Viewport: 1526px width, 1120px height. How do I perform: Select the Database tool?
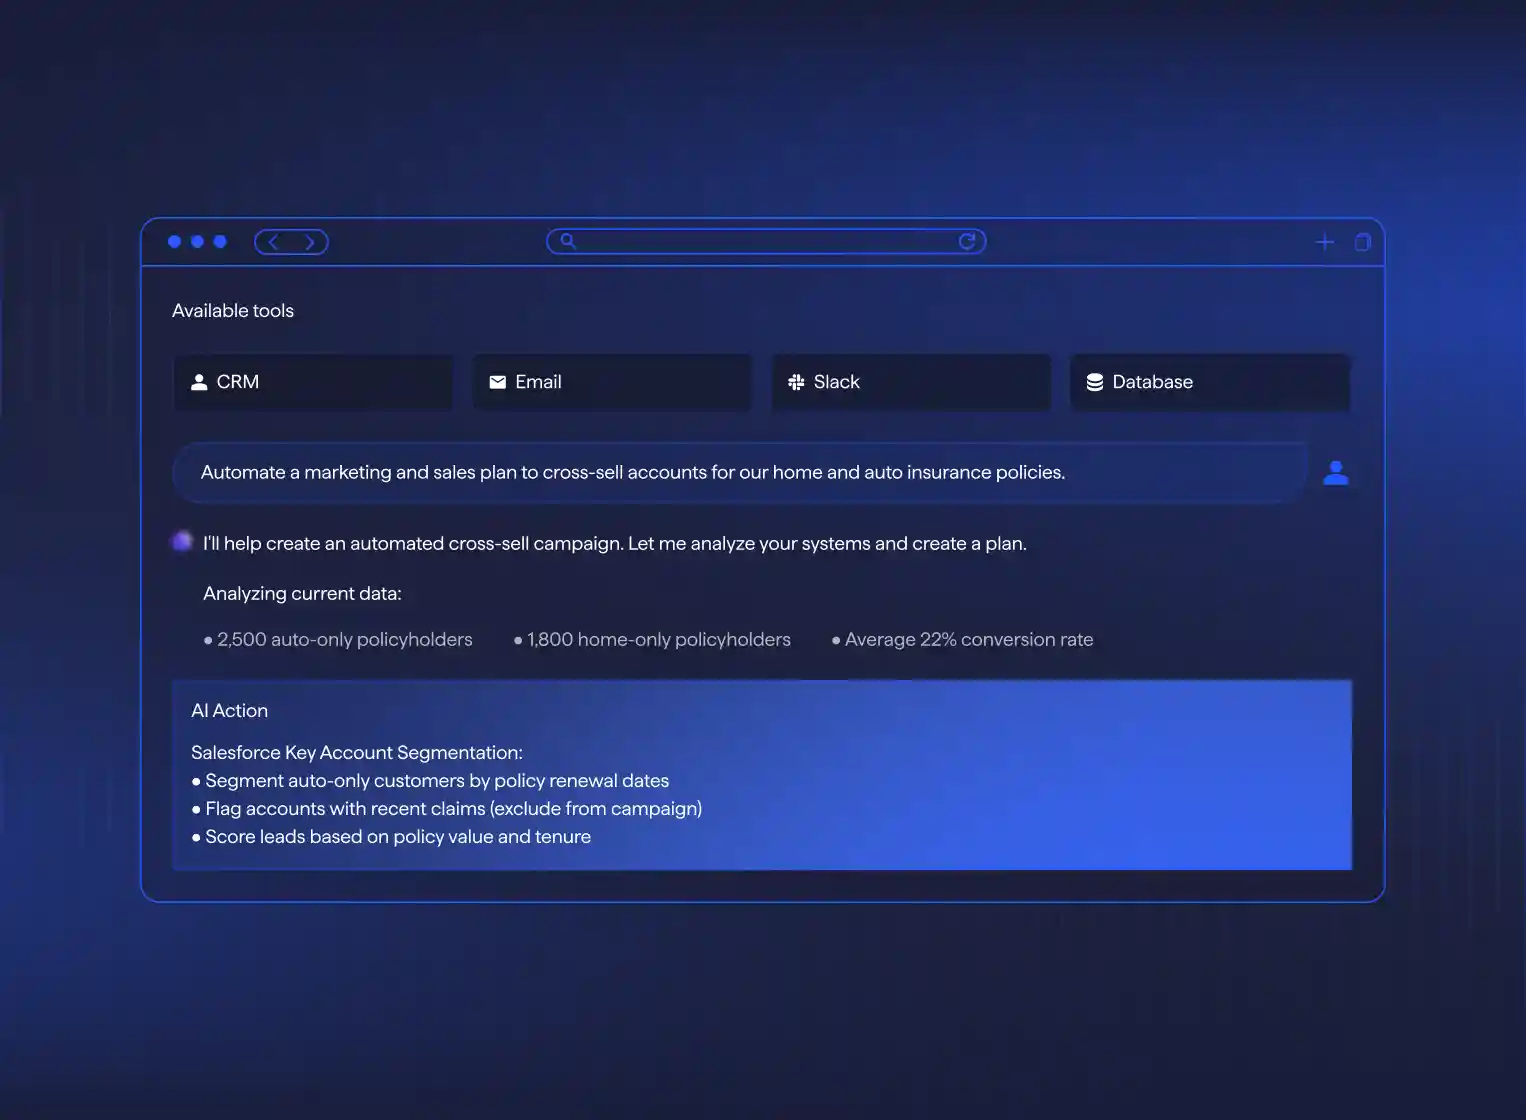pos(1210,382)
